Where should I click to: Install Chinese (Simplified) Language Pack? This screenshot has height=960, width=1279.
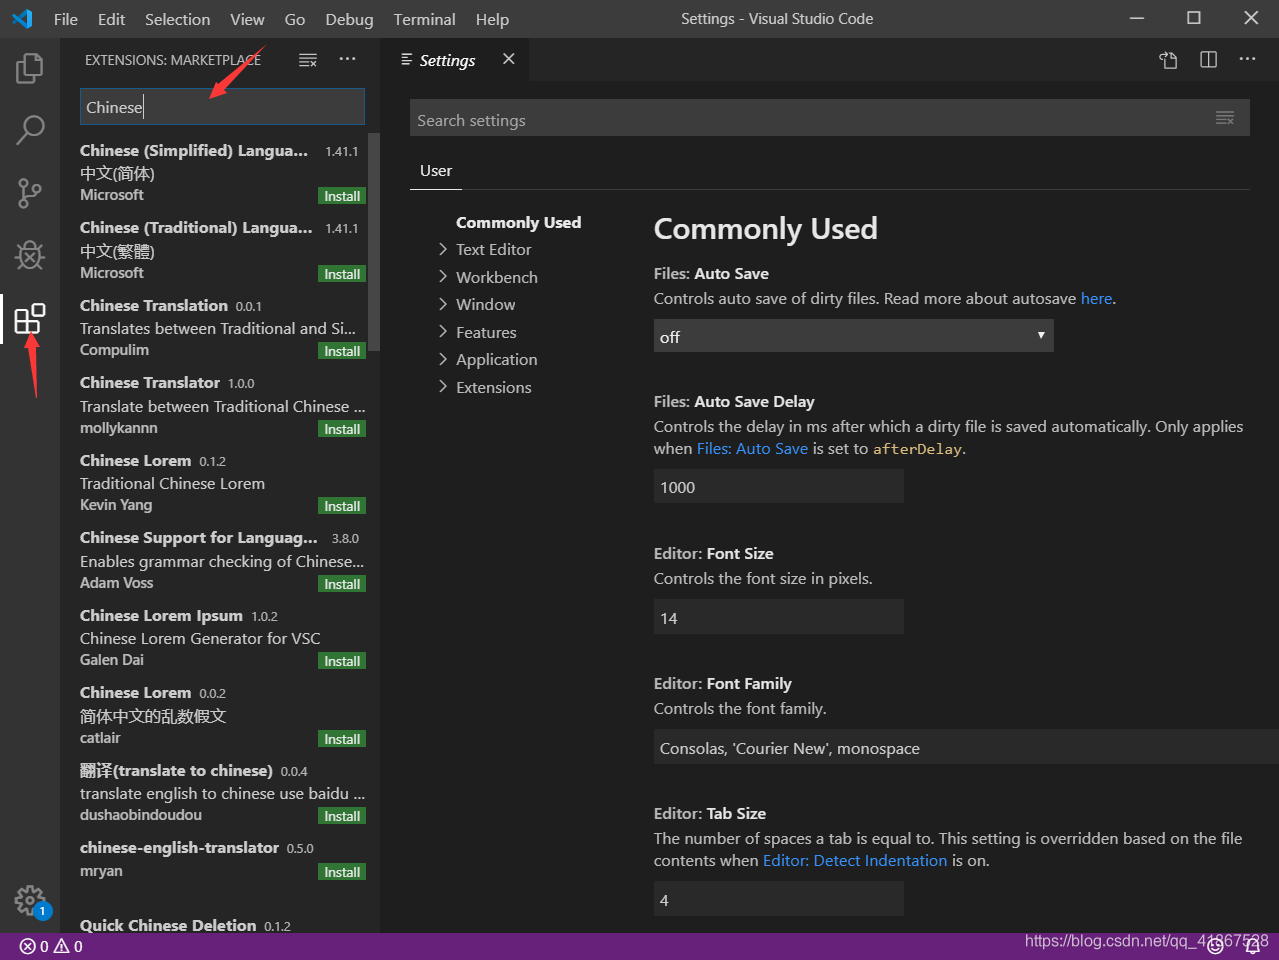[342, 196]
